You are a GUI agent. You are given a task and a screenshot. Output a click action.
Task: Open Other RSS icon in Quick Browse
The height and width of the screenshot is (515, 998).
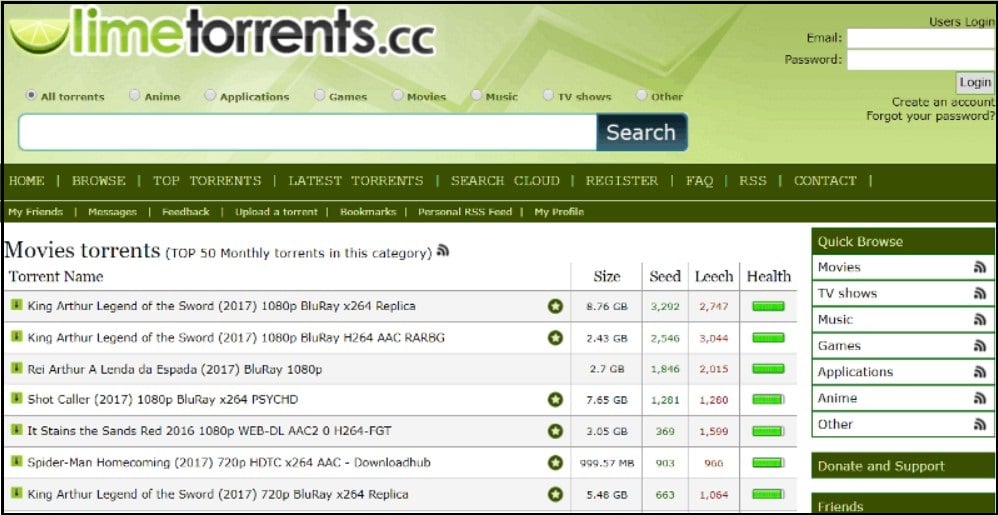tap(980, 425)
